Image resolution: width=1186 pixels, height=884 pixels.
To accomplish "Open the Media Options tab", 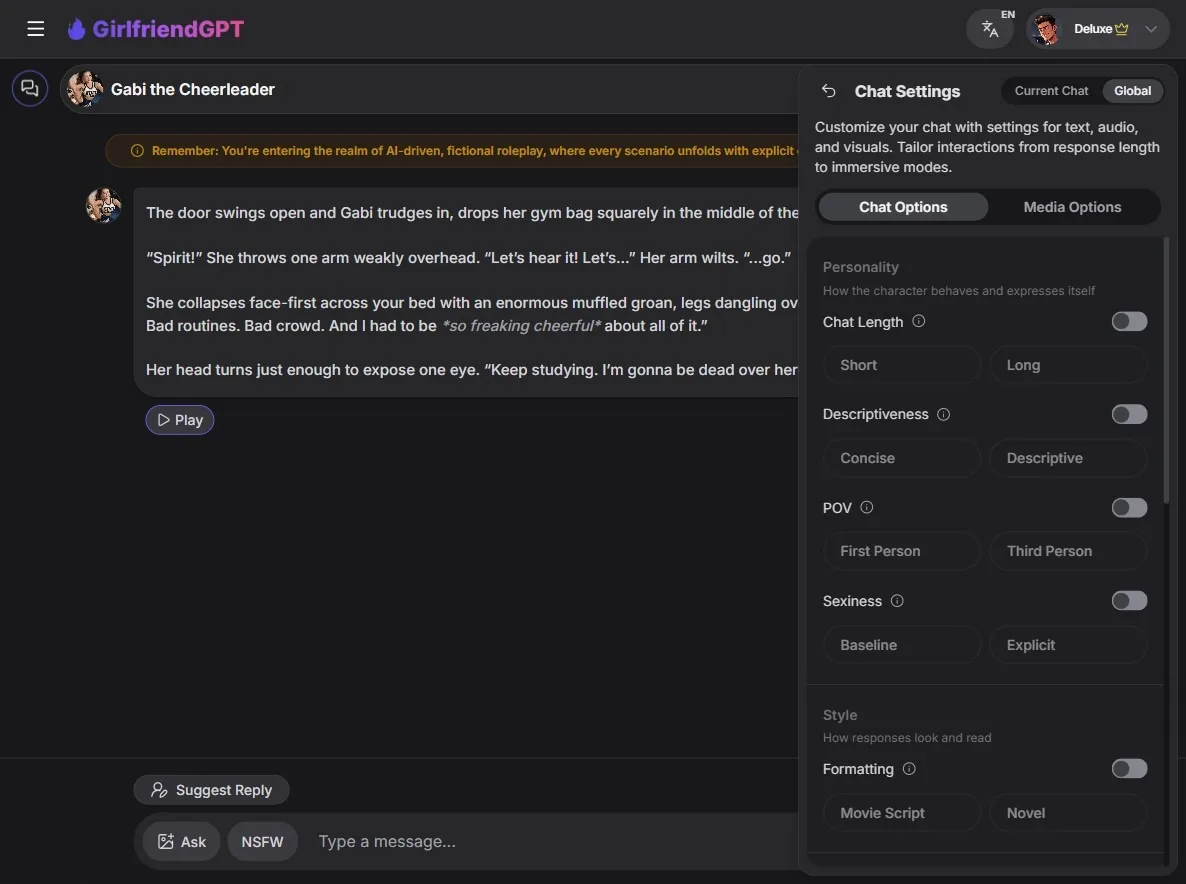I will pos(1072,207).
